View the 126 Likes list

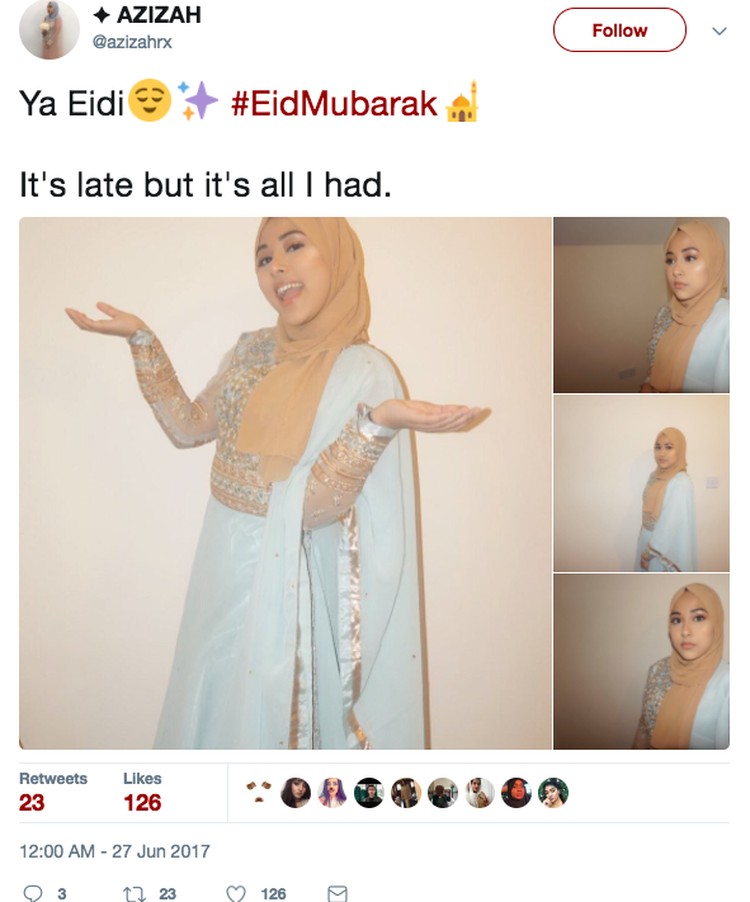(142, 793)
